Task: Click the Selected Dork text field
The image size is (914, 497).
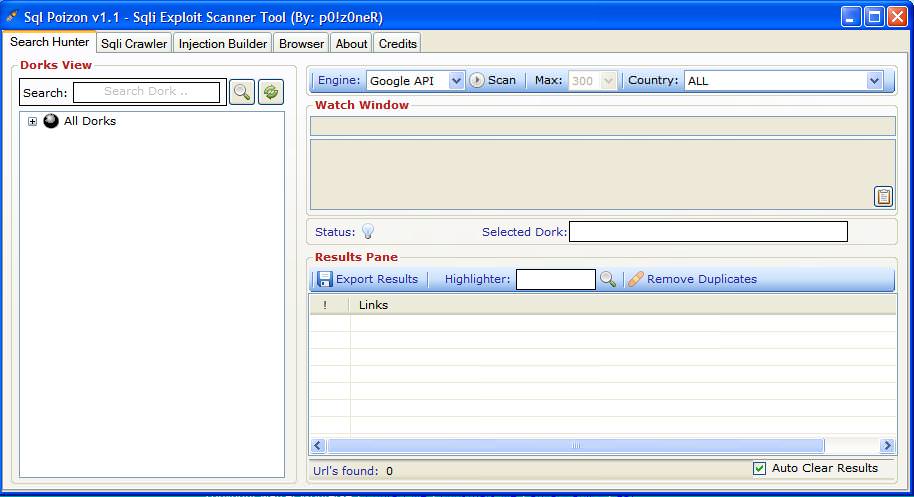Action: pos(708,231)
